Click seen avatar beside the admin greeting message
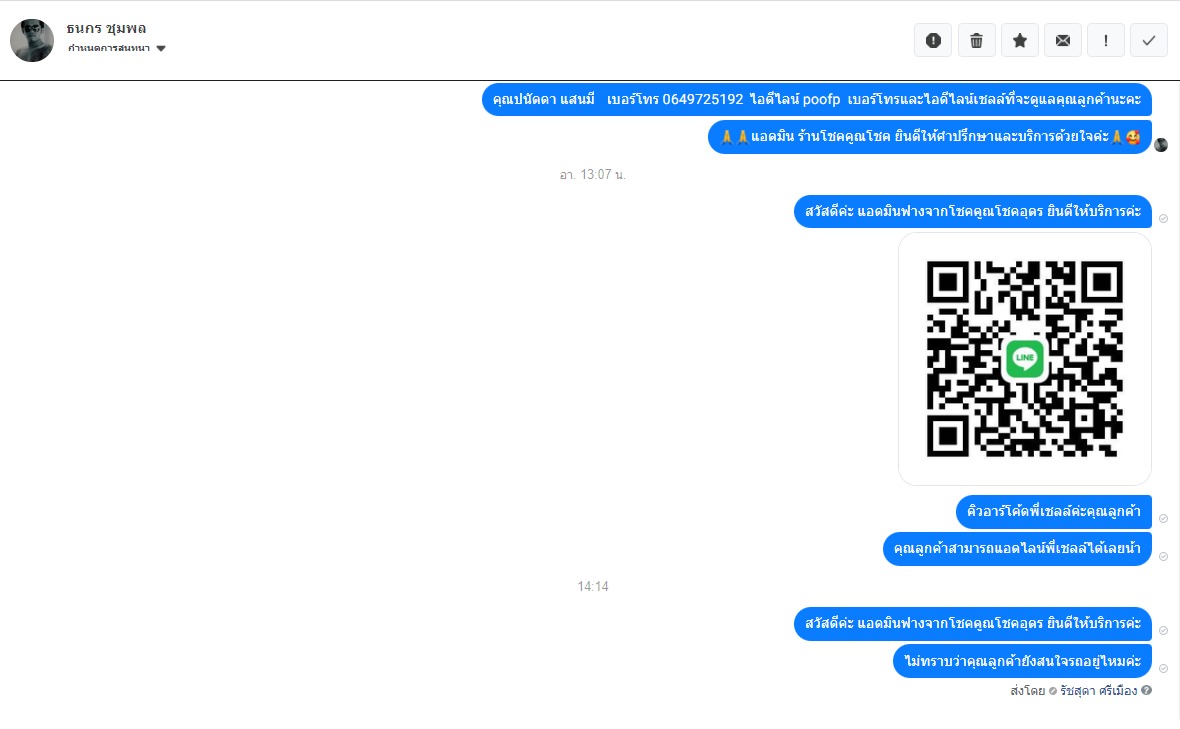 [x=1161, y=144]
